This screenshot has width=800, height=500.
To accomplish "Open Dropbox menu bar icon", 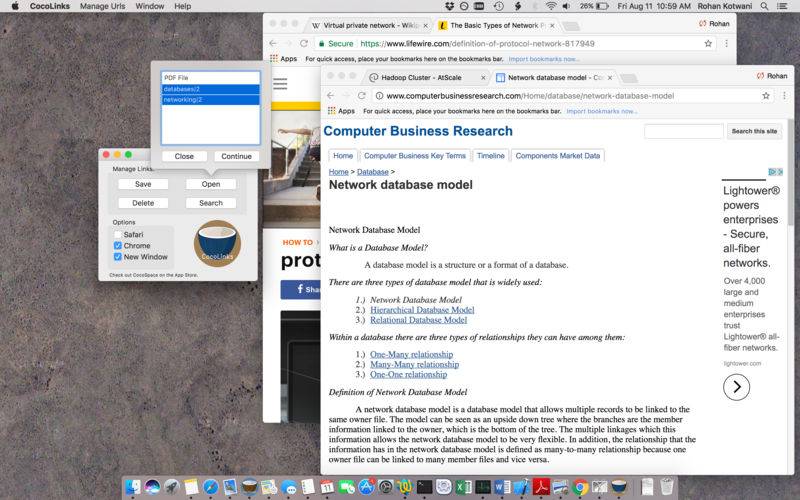I will point(449,6).
